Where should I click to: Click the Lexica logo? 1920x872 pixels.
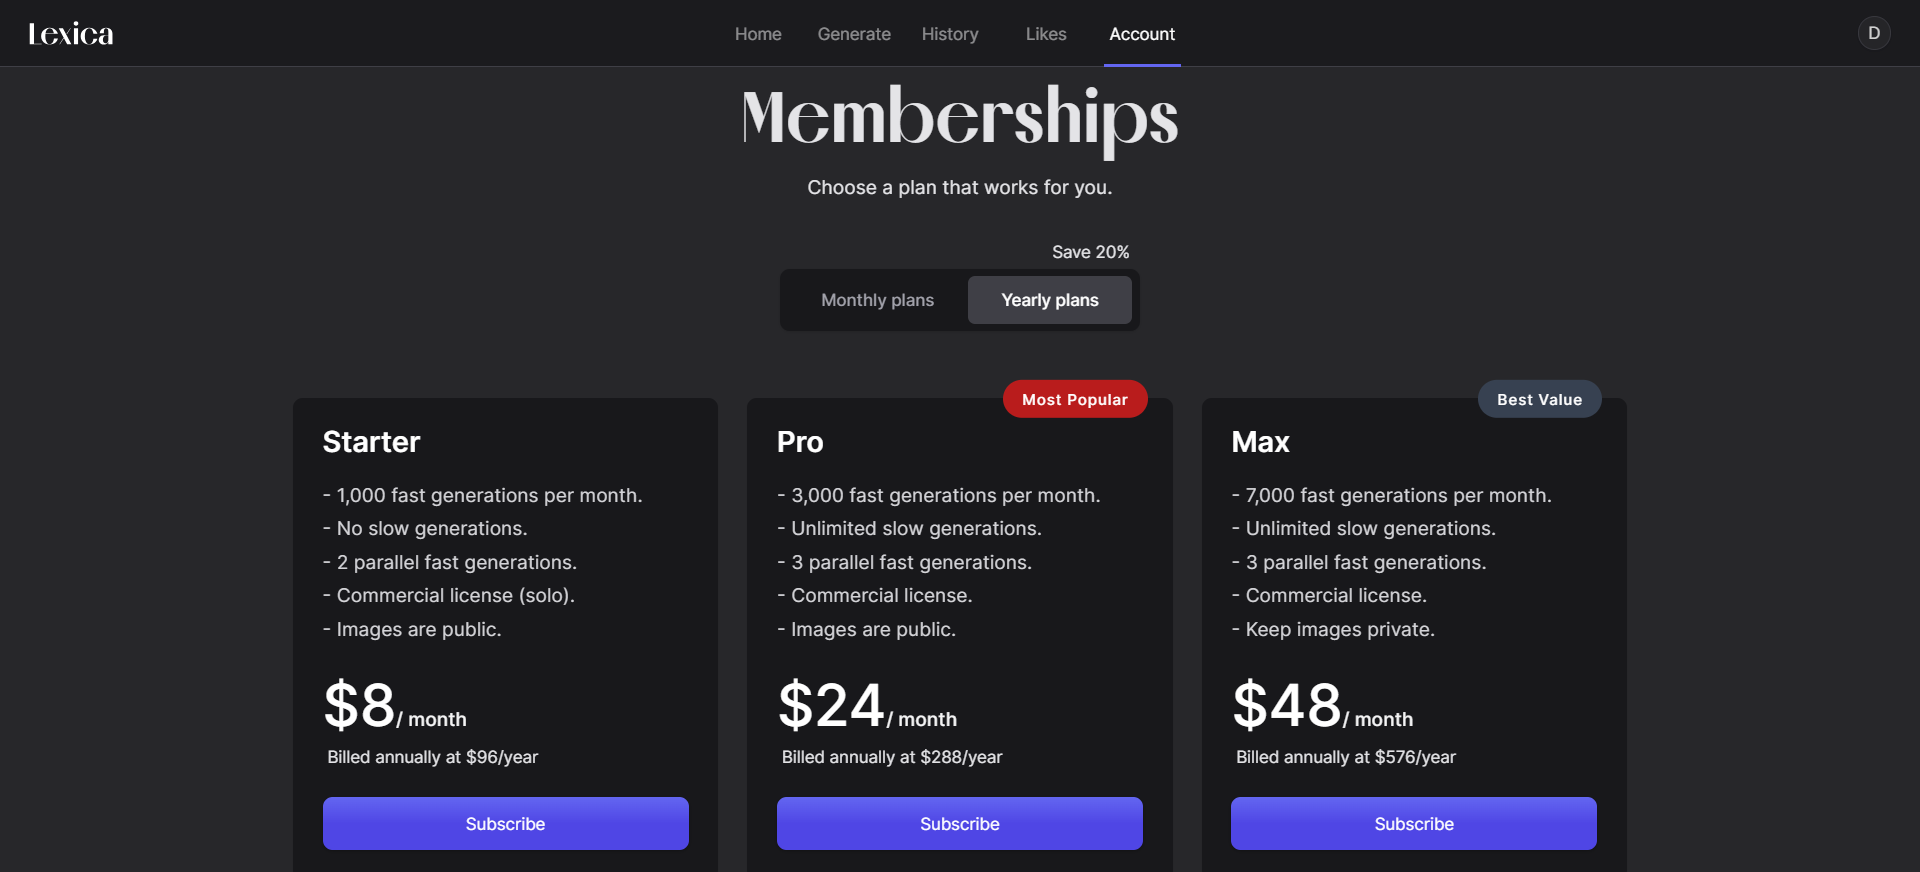tap(71, 34)
